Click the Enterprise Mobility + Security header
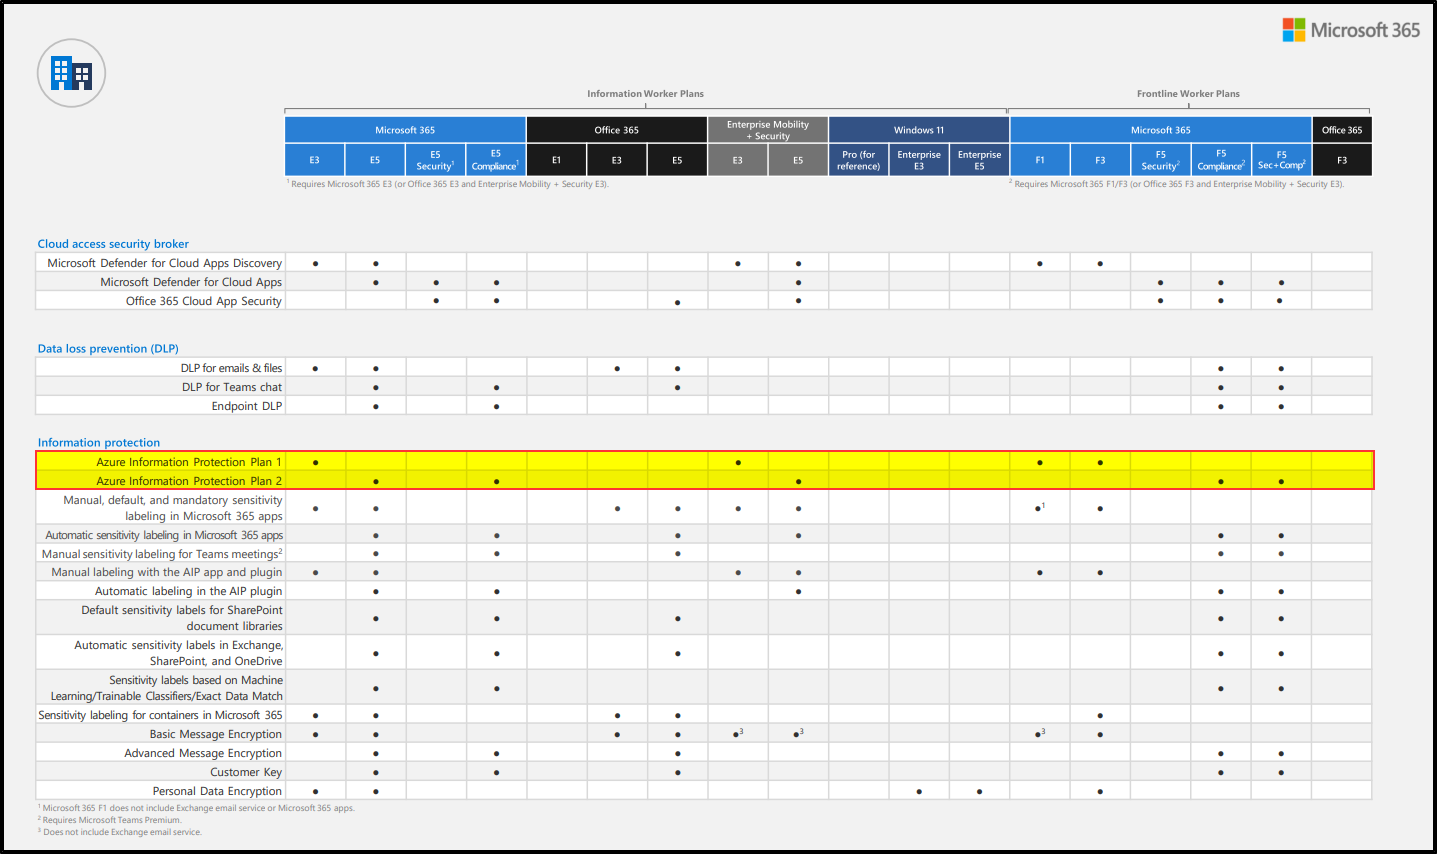The image size is (1437, 854). (768, 130)
